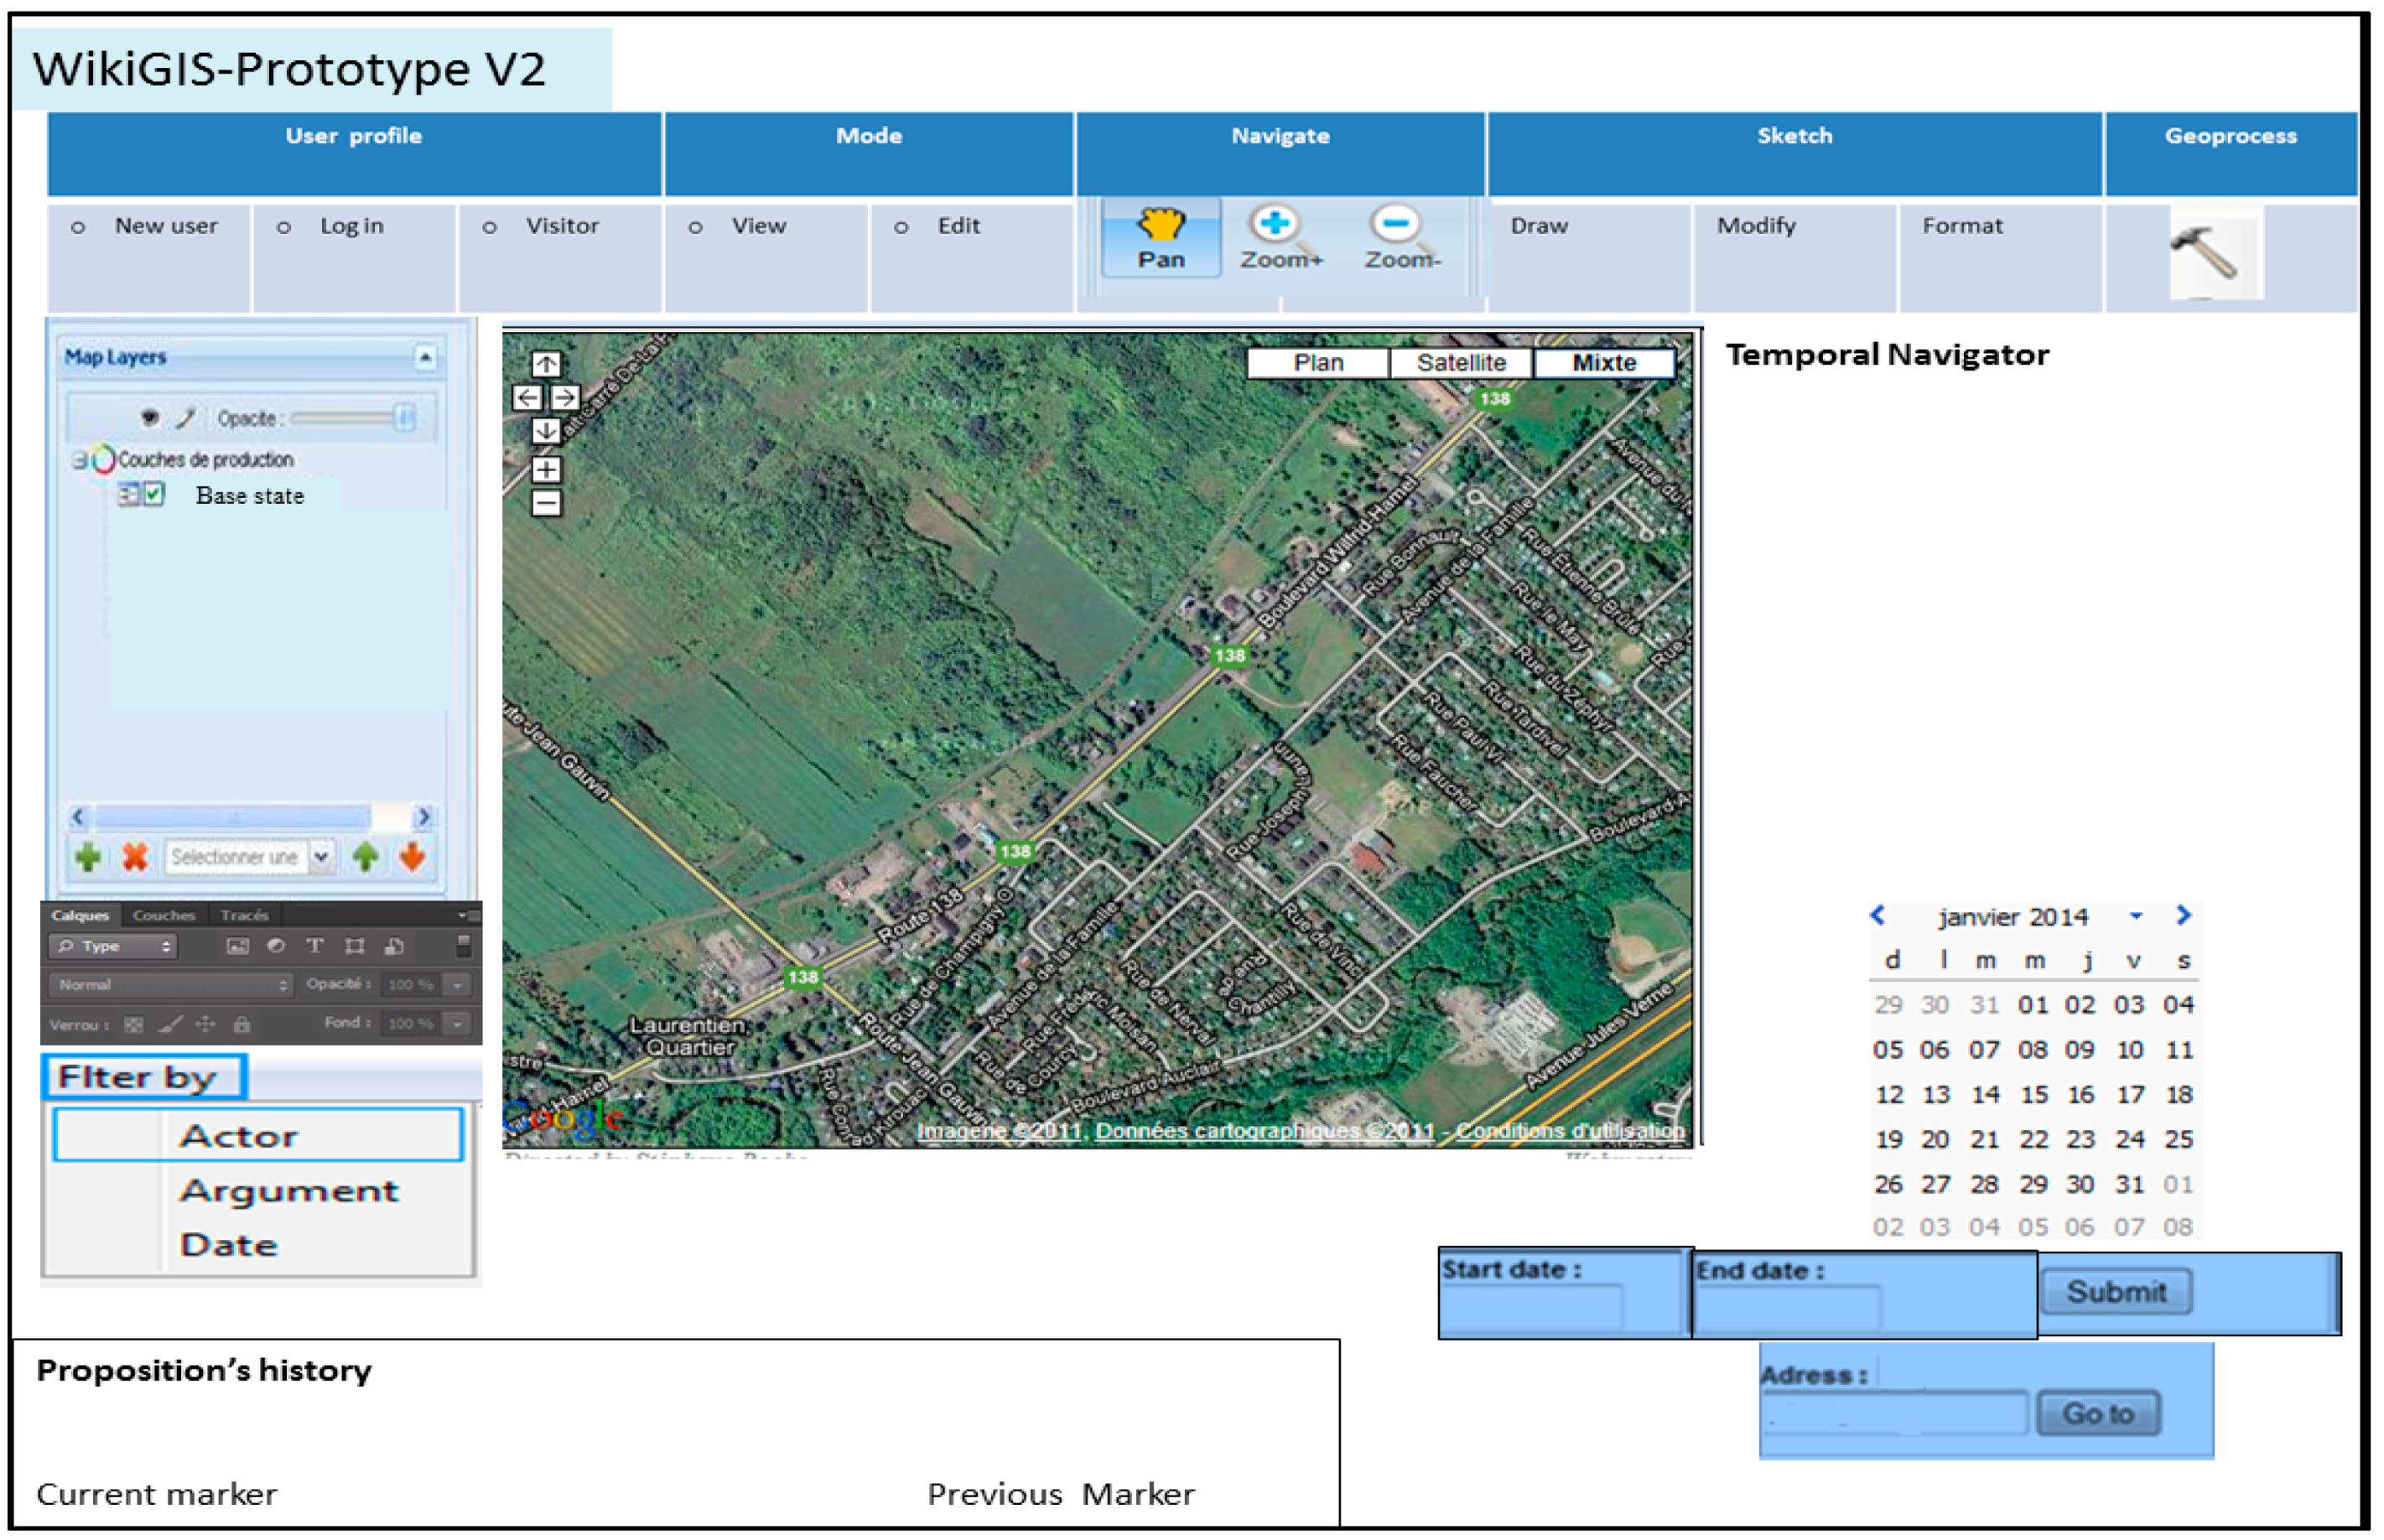
Task: Switch map to Satellite view
Action: point(1460,363)
